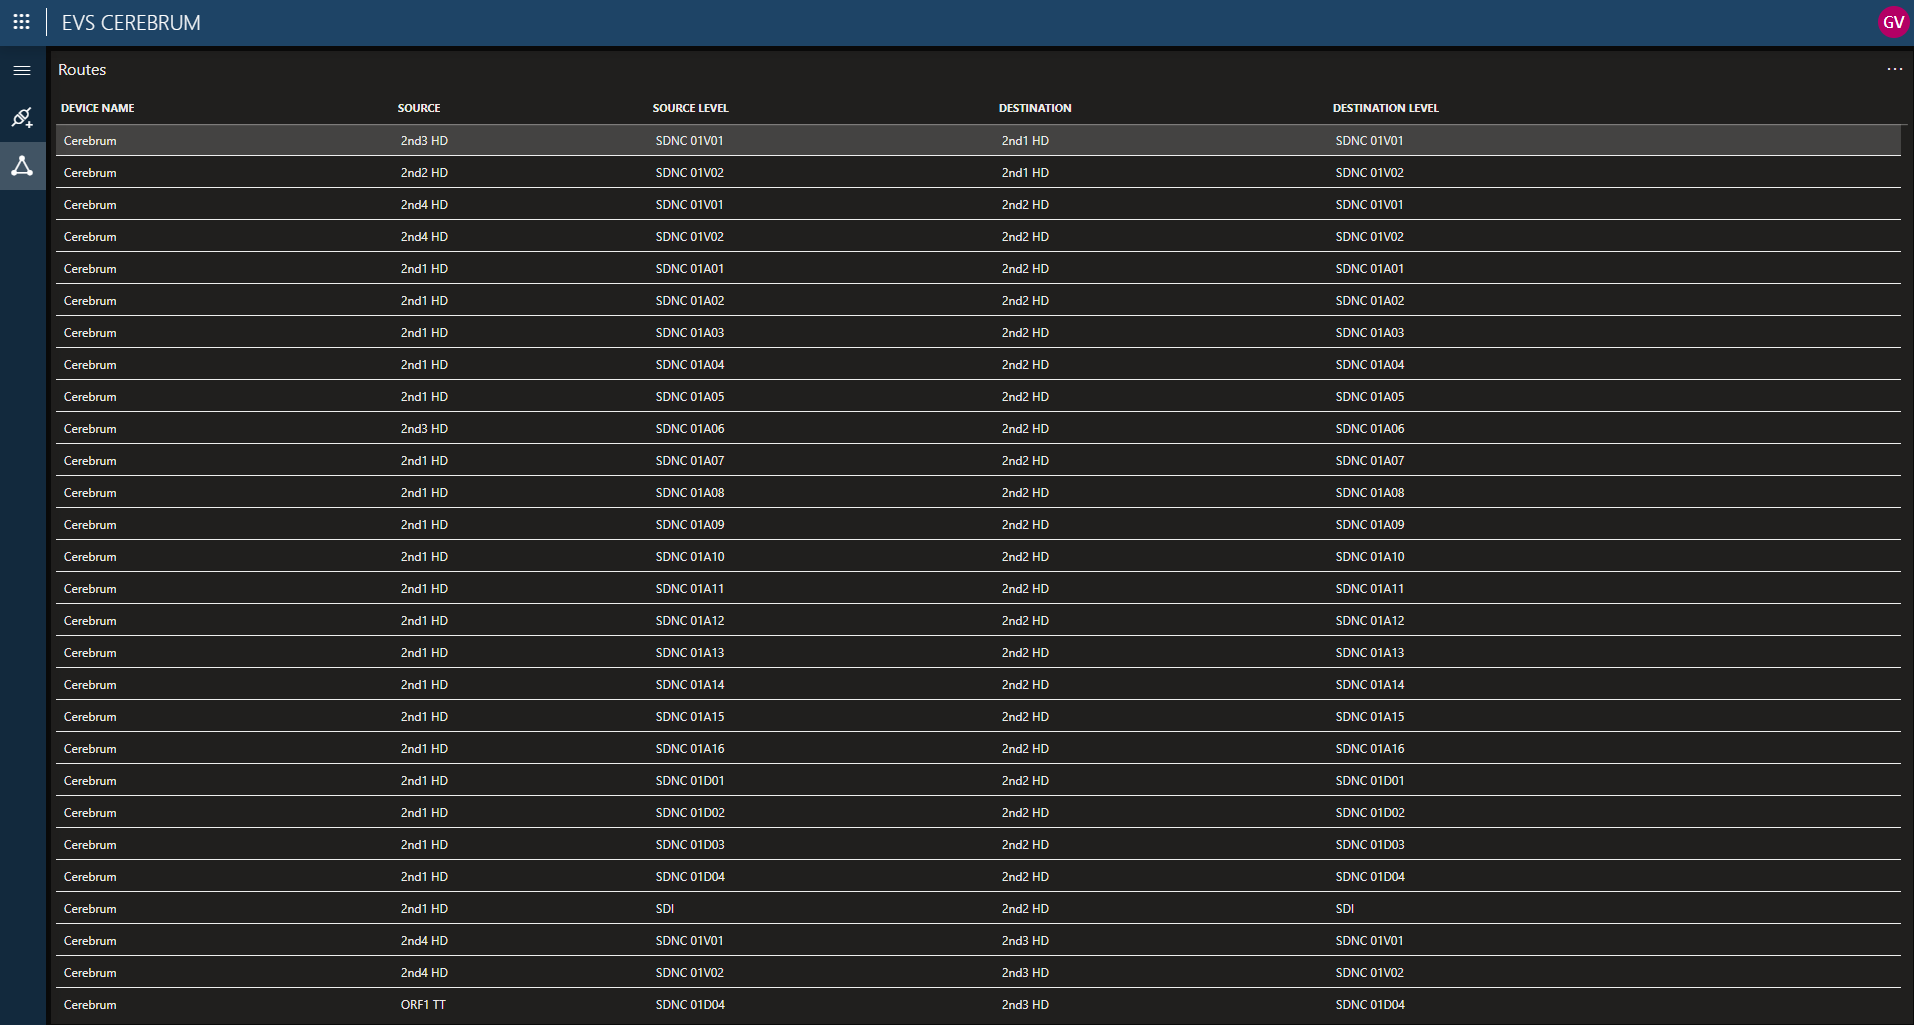Click 'Cerebrum' device name in SDI row
The height and width of the screenshot is (1025, 1914).
pos(90,909)
